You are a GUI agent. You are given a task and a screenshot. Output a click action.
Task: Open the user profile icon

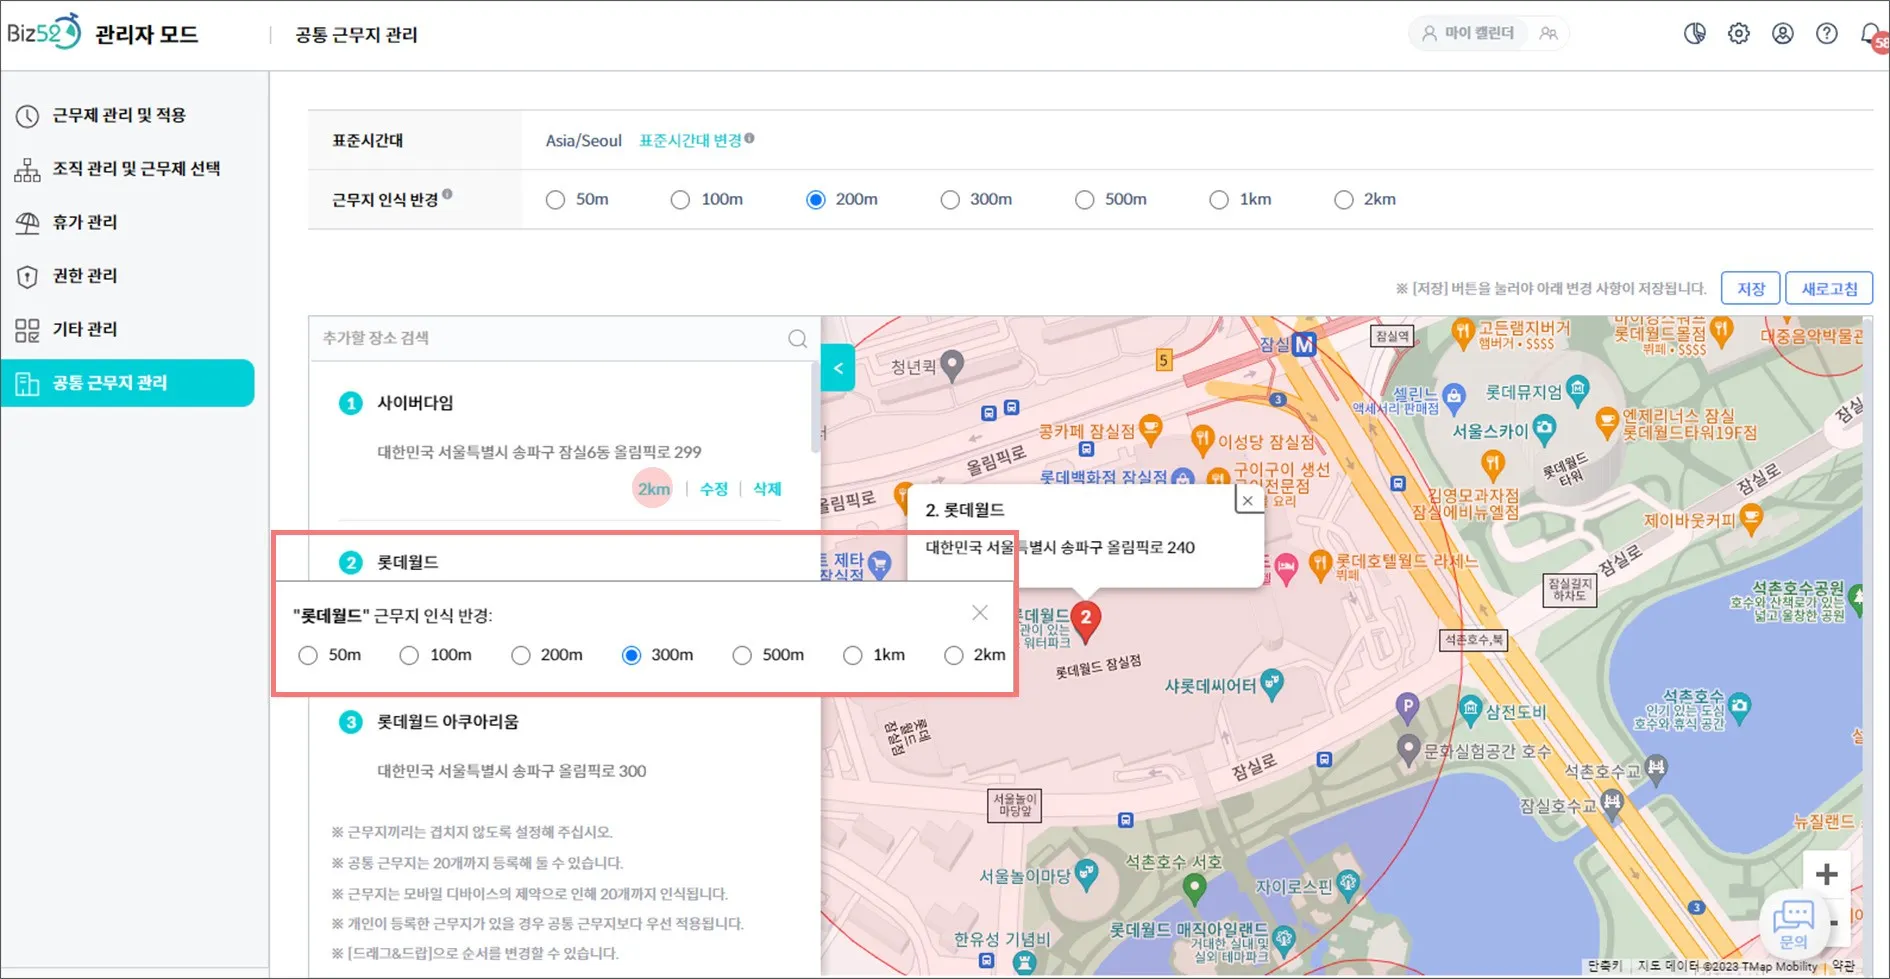click(1783, 33)
